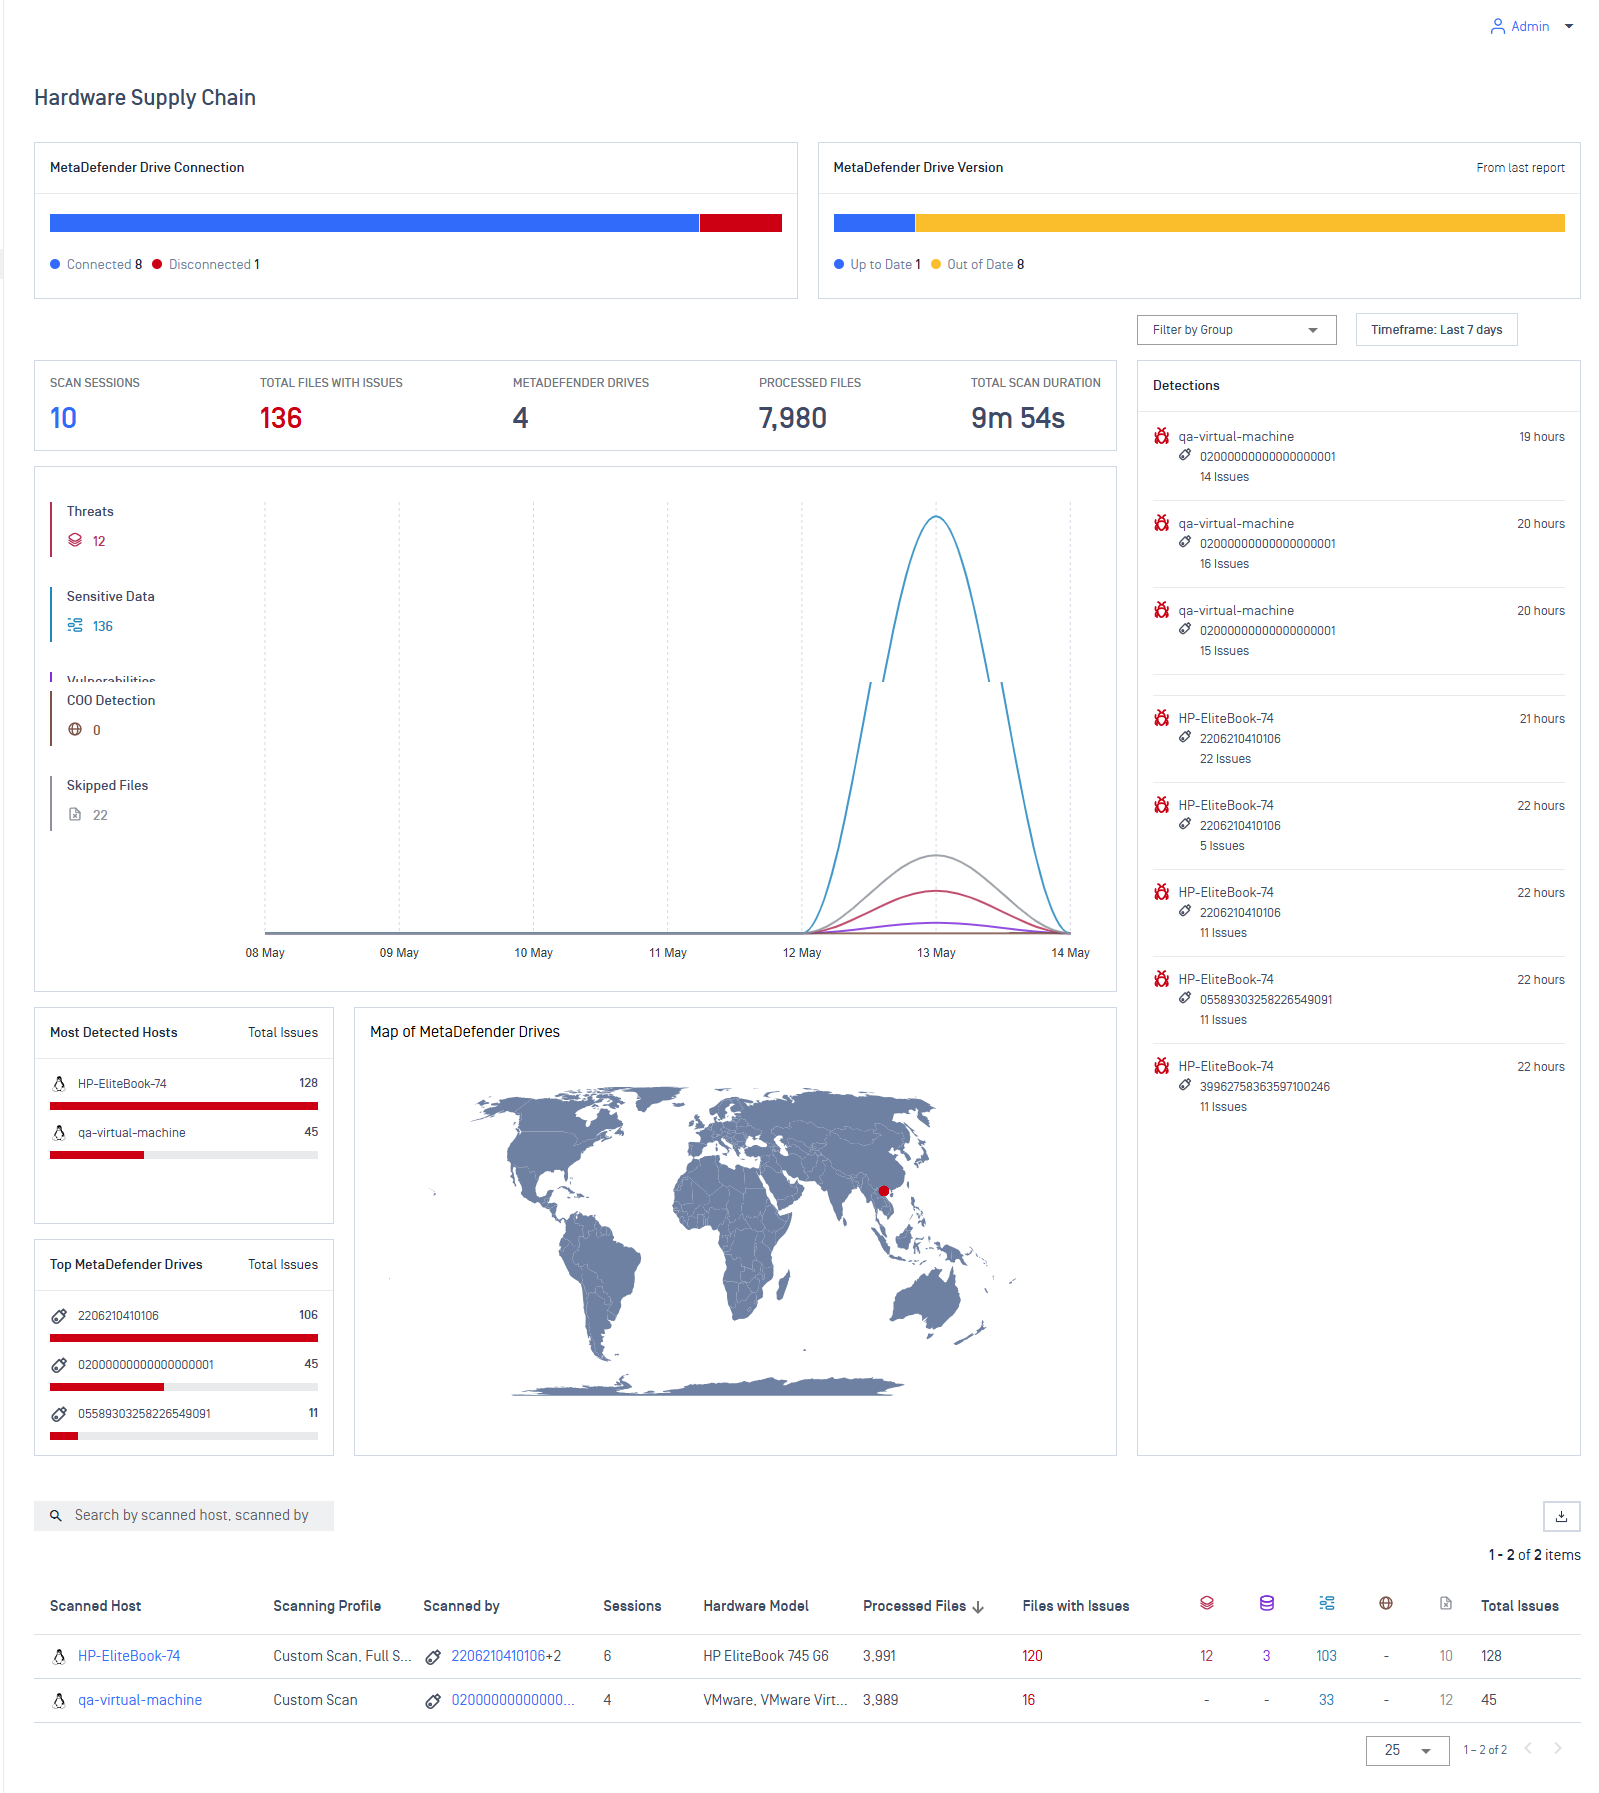This screenshot has width=1599, height=1793.
Task: Open the Admin user menu
Action: (1531, 27)
